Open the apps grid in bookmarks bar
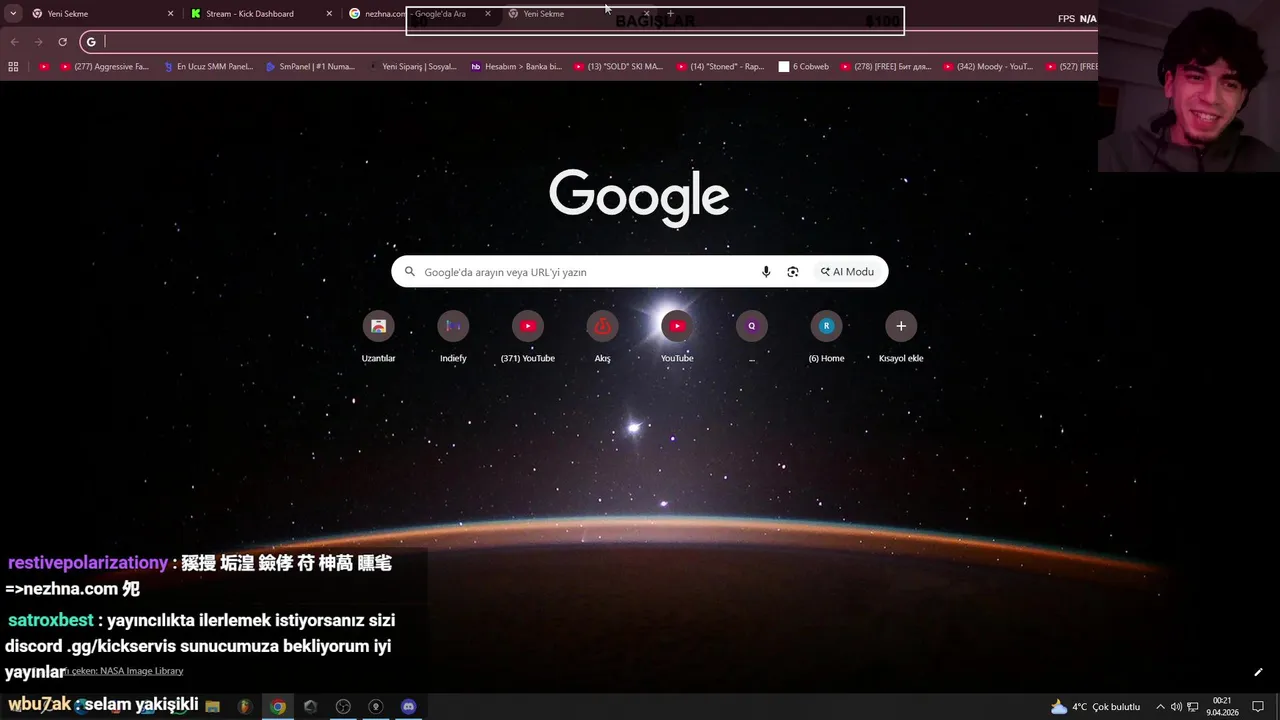The height and width of the screenshot is (720, 1280). click(13, 67)
